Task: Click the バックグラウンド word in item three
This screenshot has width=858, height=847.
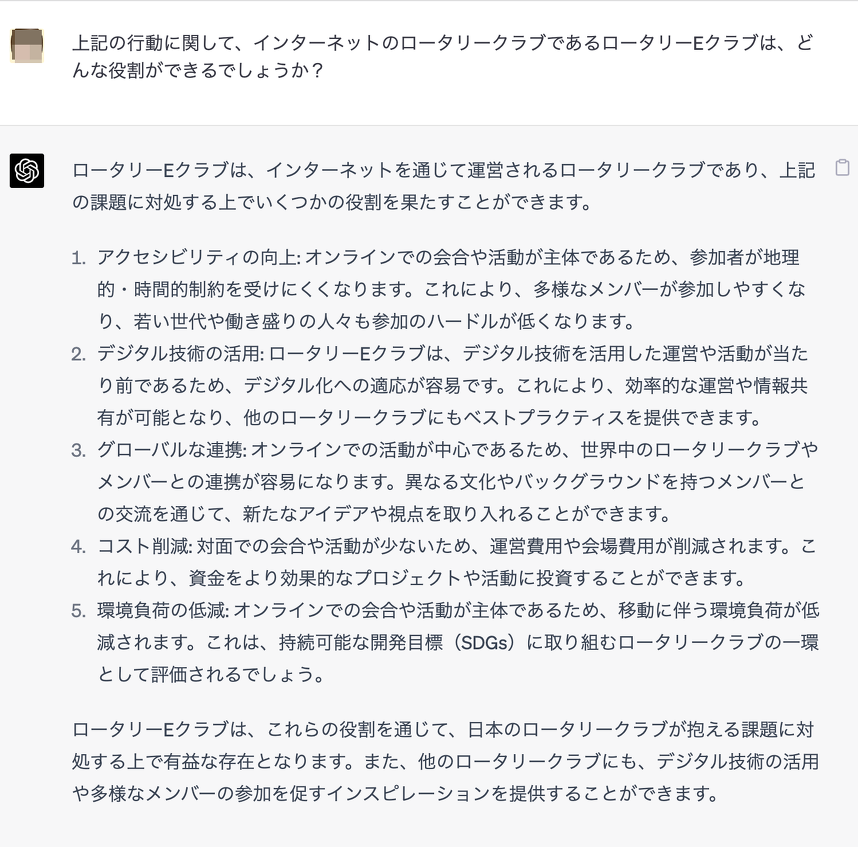Action: click(605, 482)
